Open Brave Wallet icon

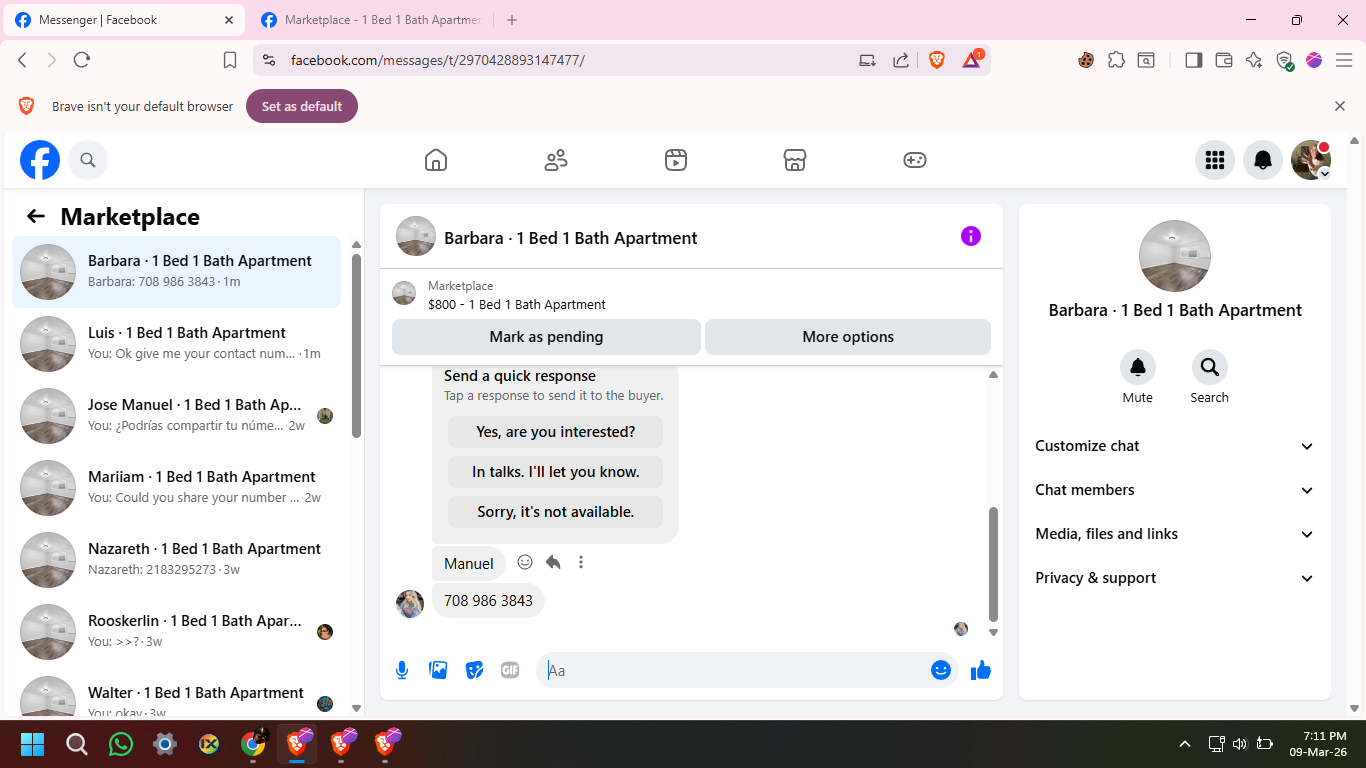[1223, 60]
